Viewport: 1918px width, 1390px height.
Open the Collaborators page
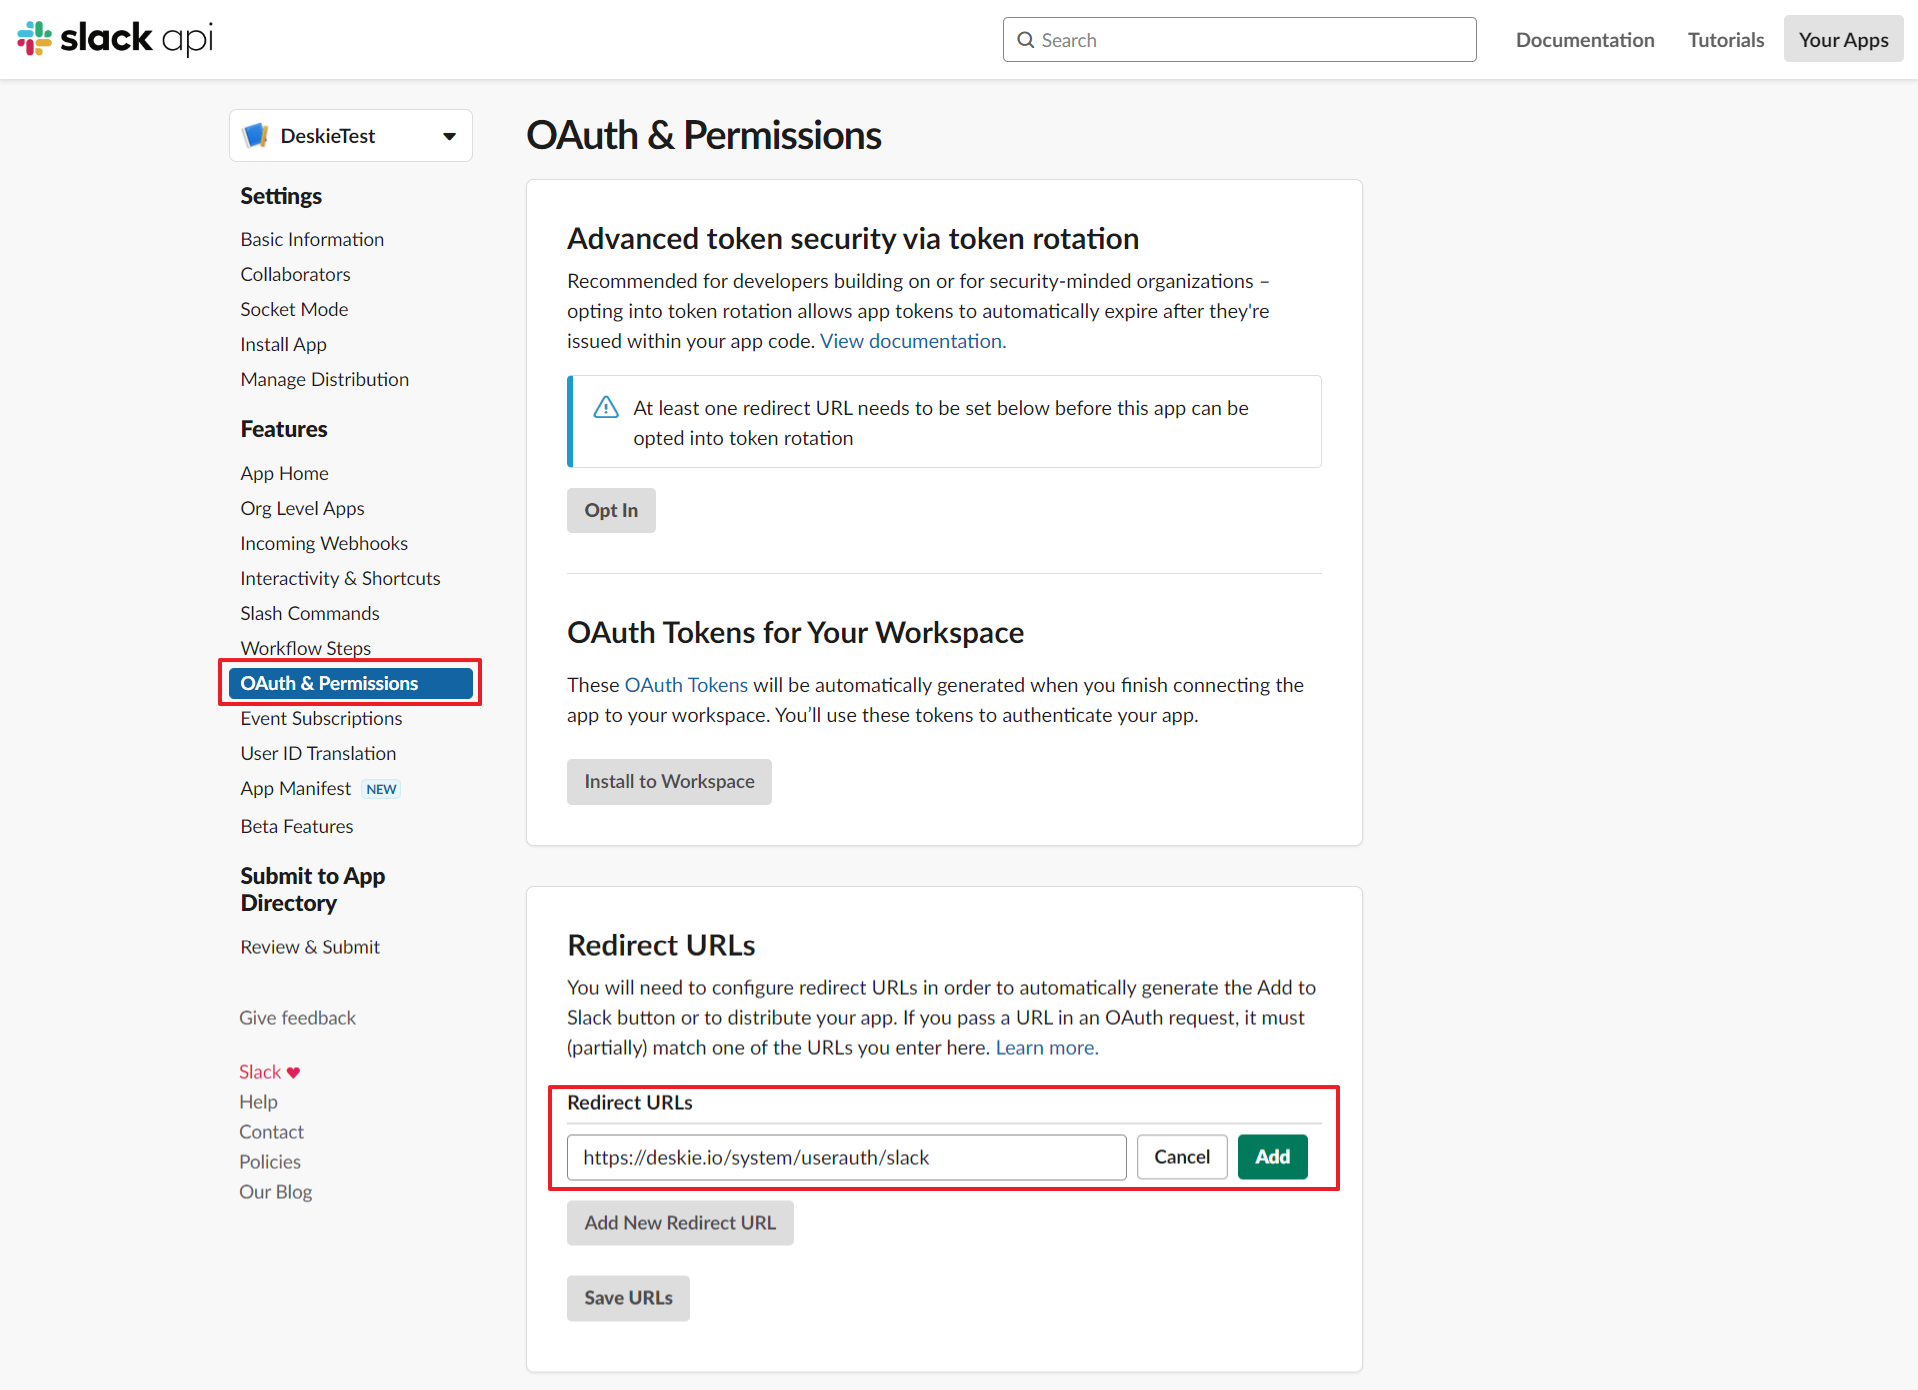(x=295, y=274)
